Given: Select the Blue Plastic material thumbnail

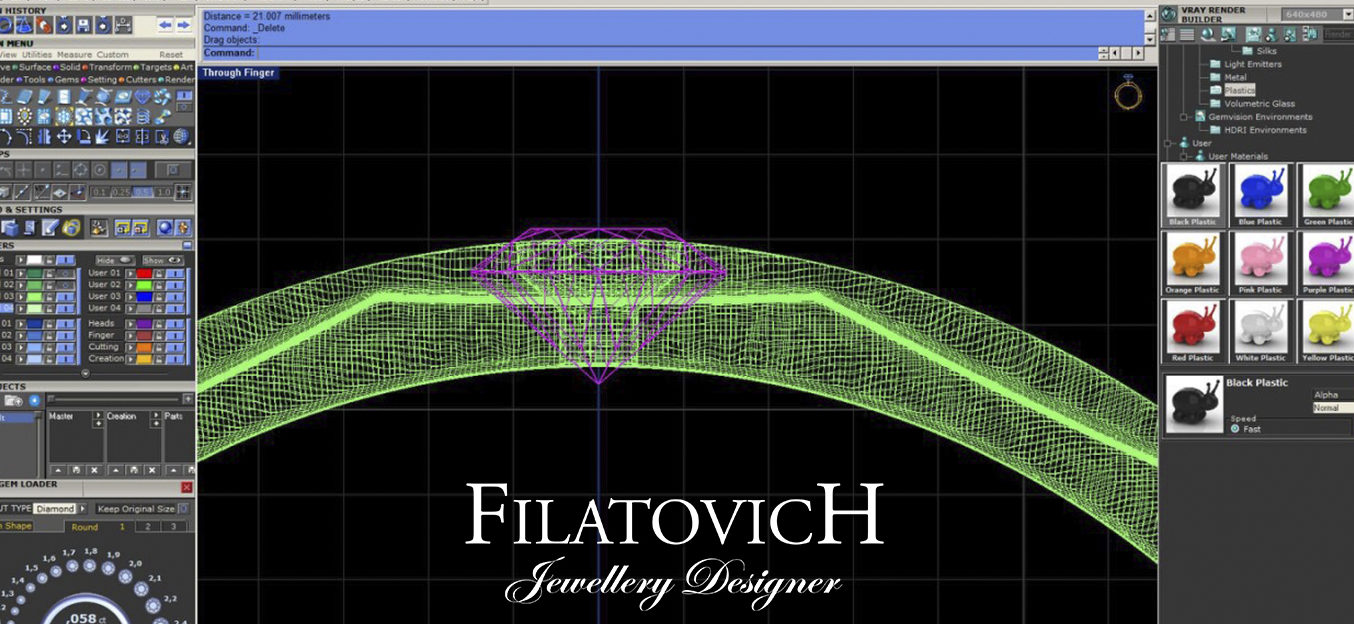Looking at the screenshot, I should point(1260,195).
